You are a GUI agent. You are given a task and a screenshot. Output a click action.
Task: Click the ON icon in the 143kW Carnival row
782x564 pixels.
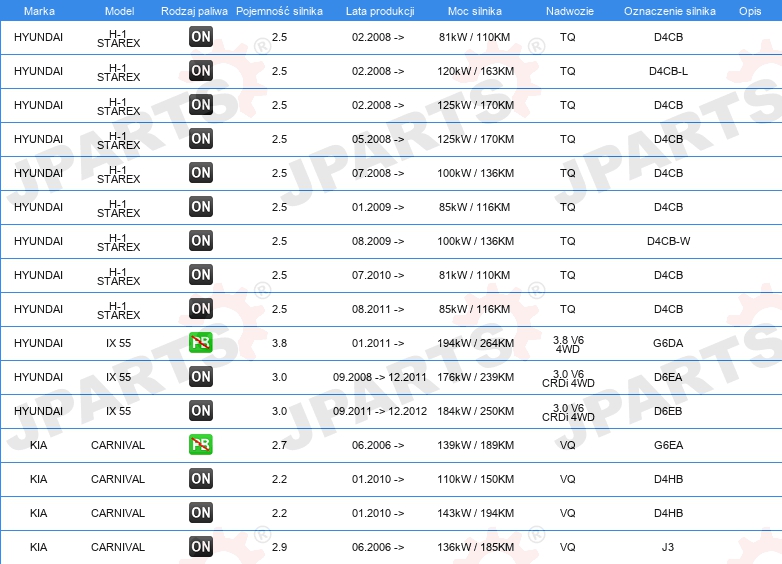(x=201, y=512)
